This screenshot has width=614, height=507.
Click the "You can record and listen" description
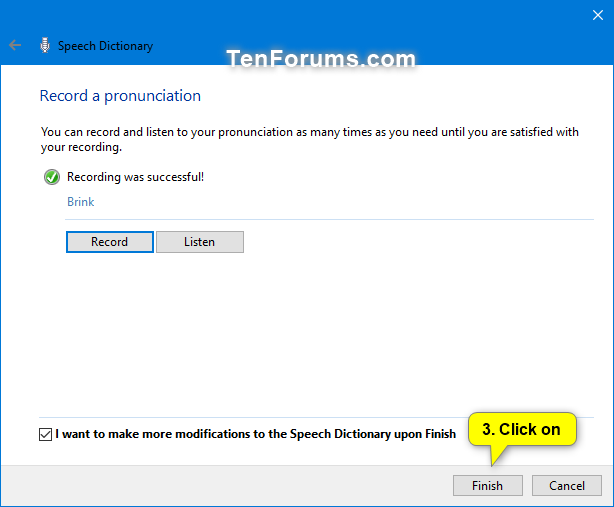coord(309,139)
